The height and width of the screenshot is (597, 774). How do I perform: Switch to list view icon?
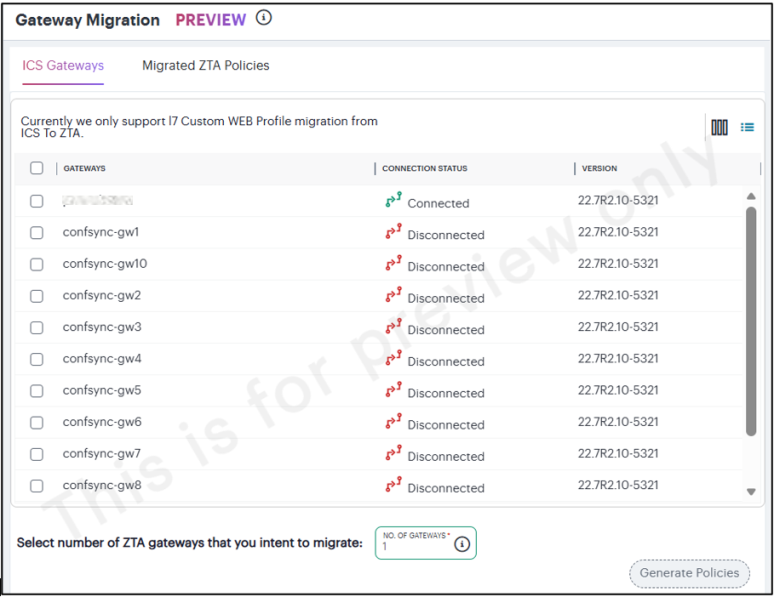[x=747, y=127]
